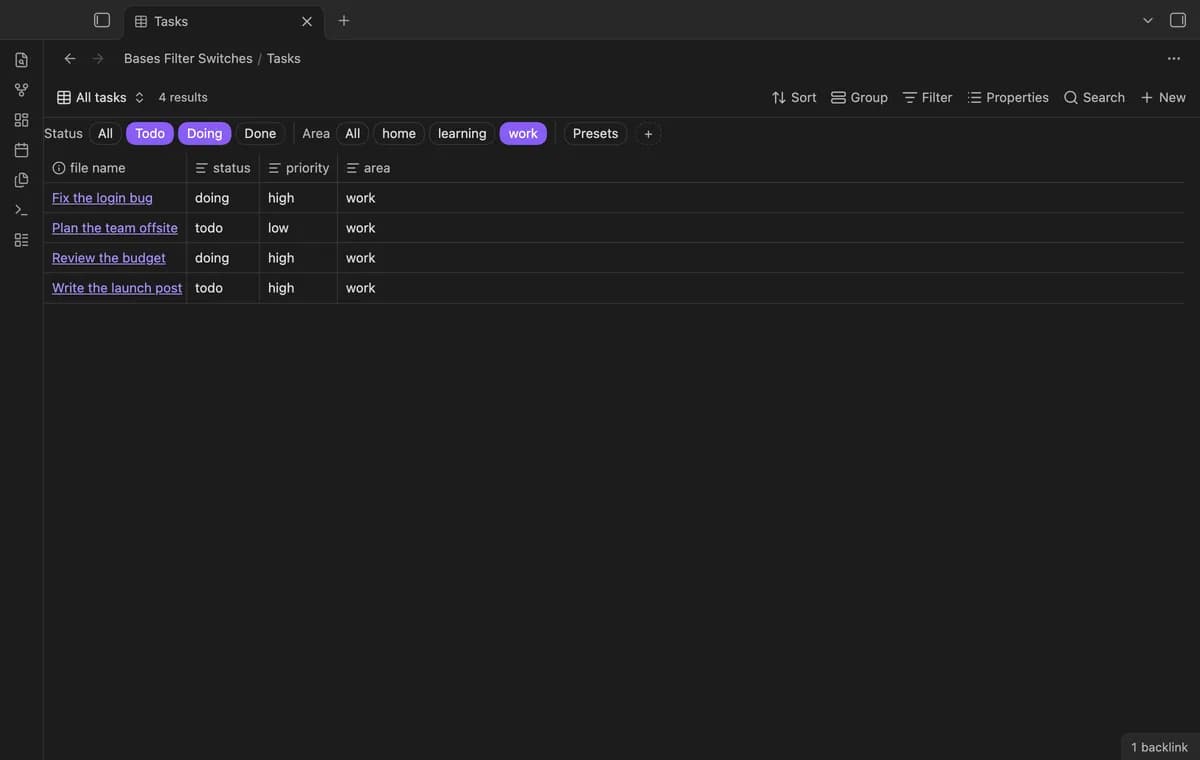This screenshot has height=760, width=1200.
Task: Click the table icon beside All tasks
Action: (64, 97)
